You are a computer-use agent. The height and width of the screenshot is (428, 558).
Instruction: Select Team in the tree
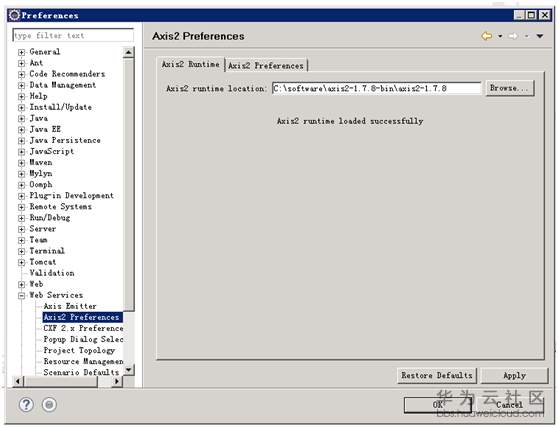(x=38, y=240)
